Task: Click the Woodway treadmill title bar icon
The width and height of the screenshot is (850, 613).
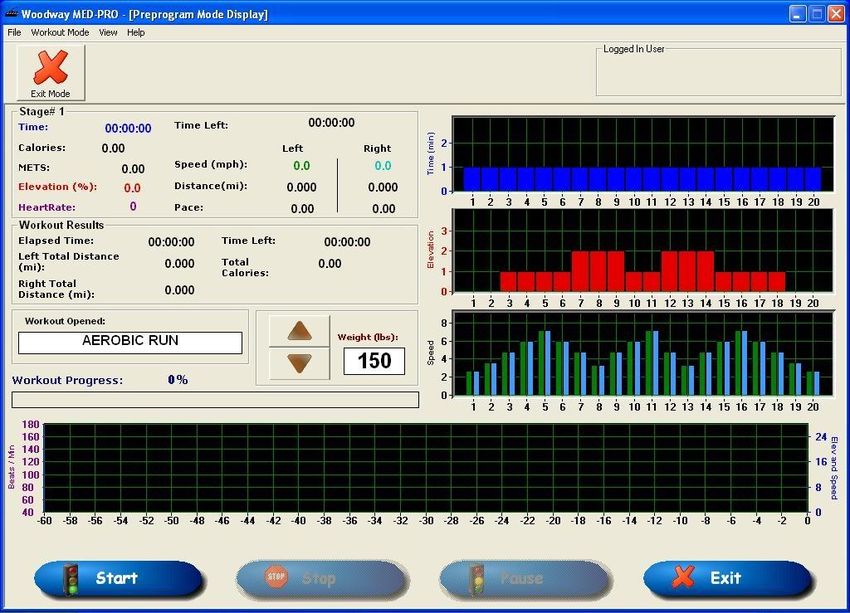Action: click(x=11, y=14)
